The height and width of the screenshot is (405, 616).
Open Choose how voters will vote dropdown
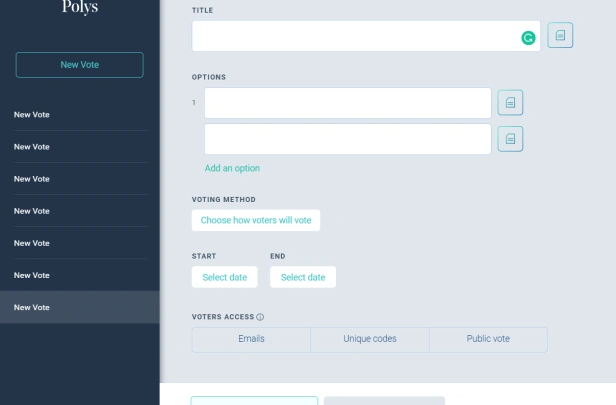coord(256,220)
